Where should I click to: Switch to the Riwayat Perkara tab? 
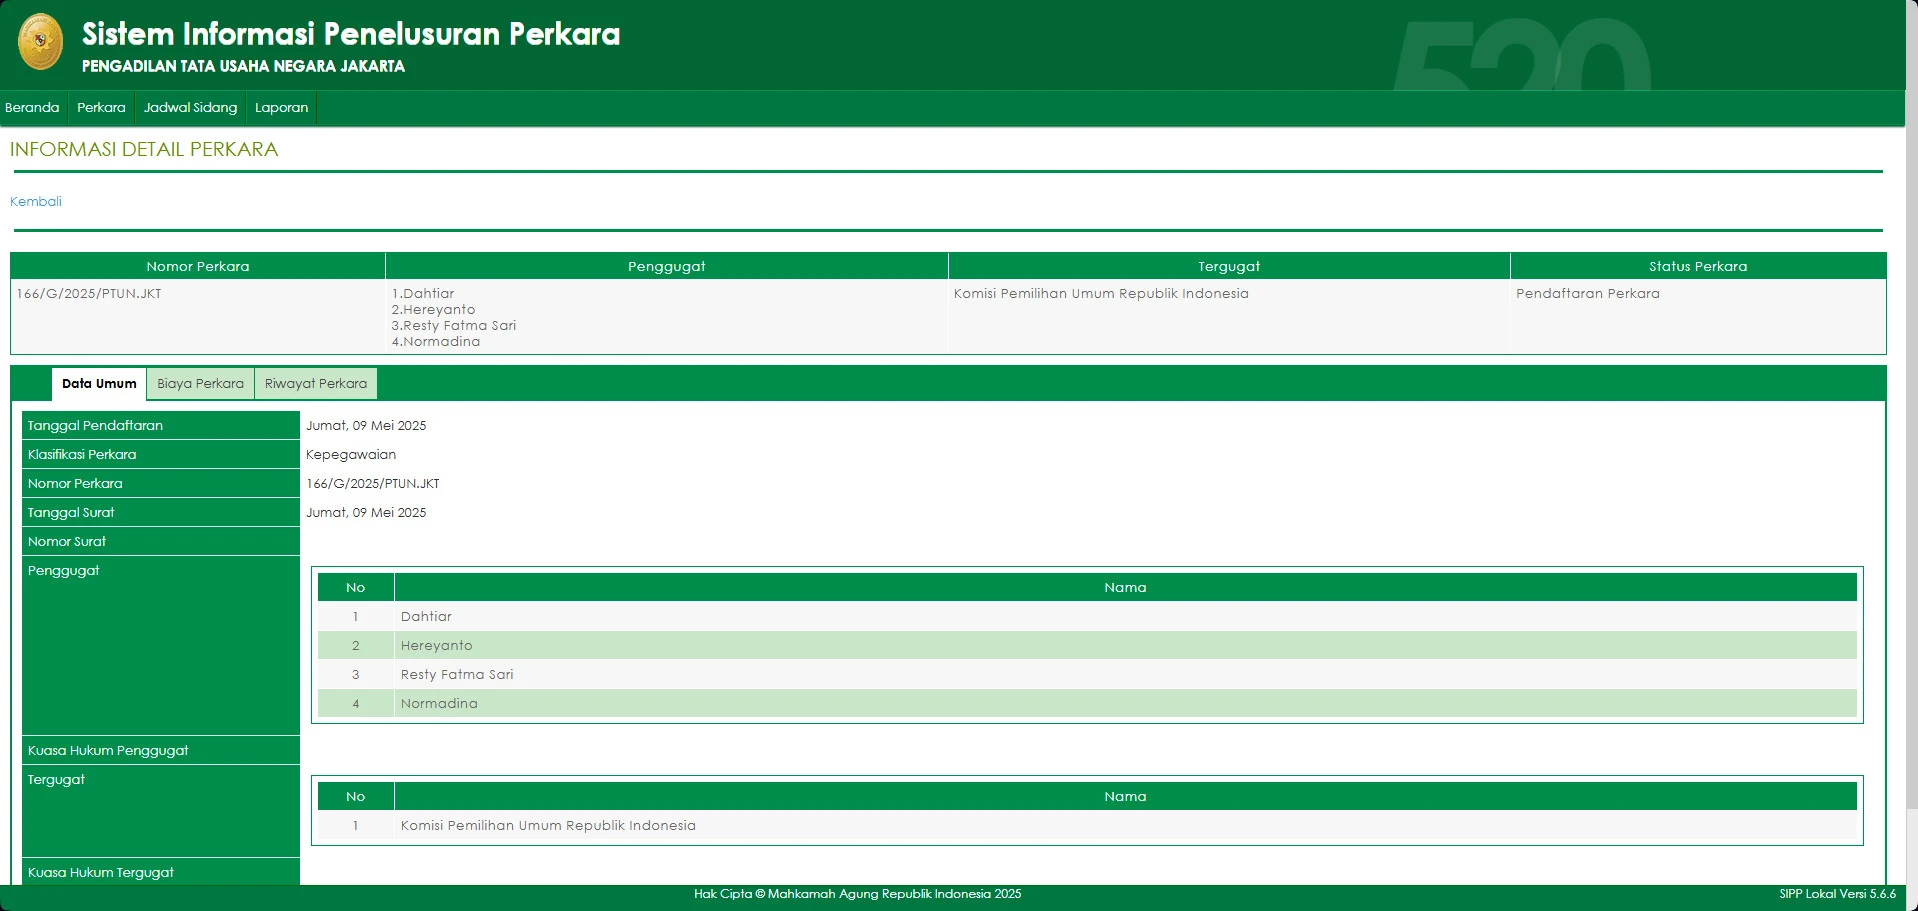coord(315,383)
